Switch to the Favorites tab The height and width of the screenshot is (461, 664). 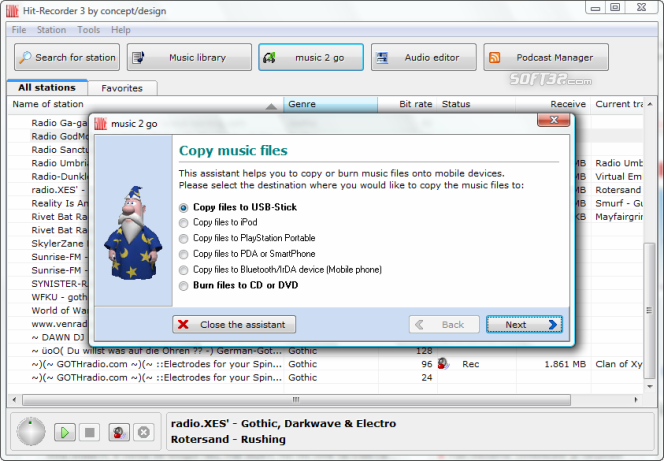click(x=122, y=88)
